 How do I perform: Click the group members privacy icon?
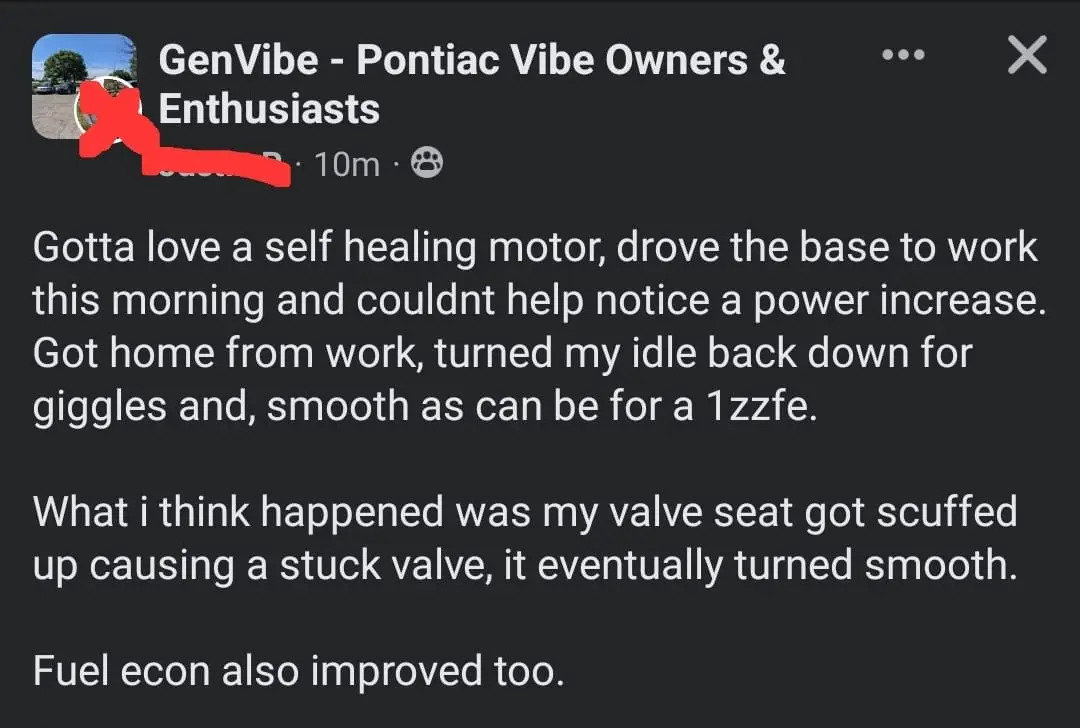click(x=426, y=164)
